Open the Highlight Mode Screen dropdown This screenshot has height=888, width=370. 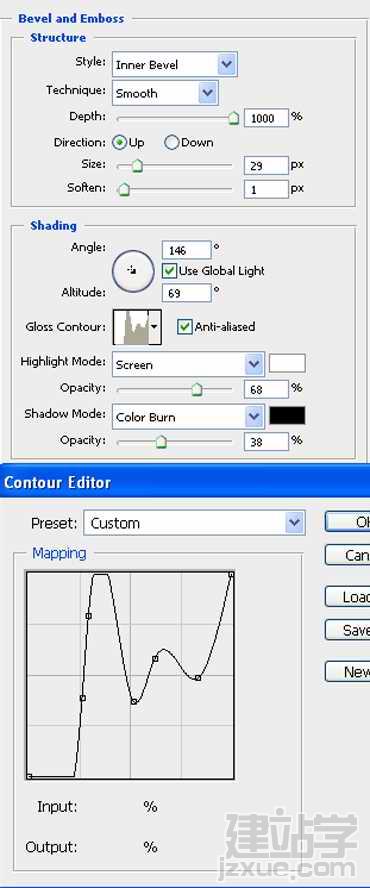click(188, 365)
